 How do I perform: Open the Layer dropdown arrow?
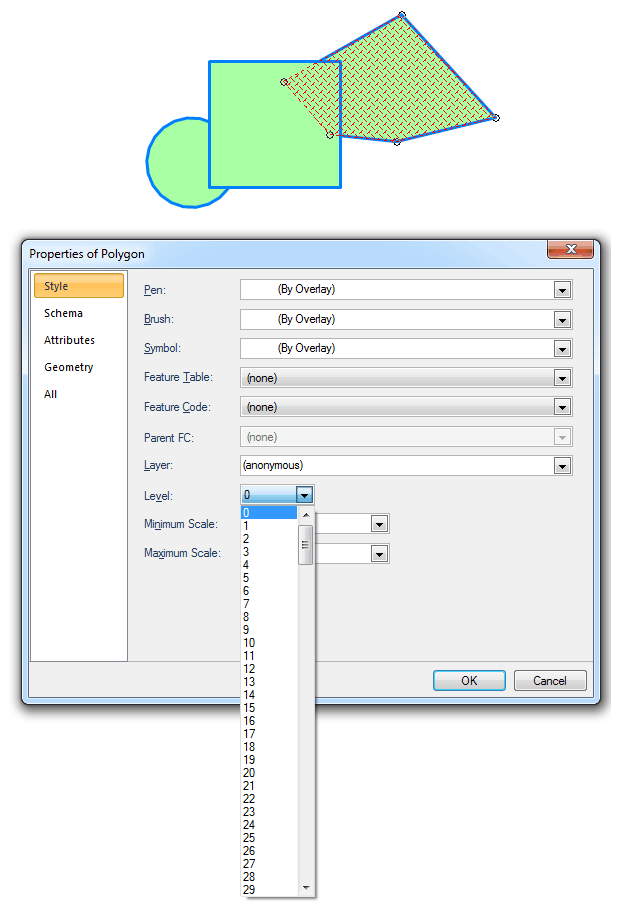tap(562, 466)
